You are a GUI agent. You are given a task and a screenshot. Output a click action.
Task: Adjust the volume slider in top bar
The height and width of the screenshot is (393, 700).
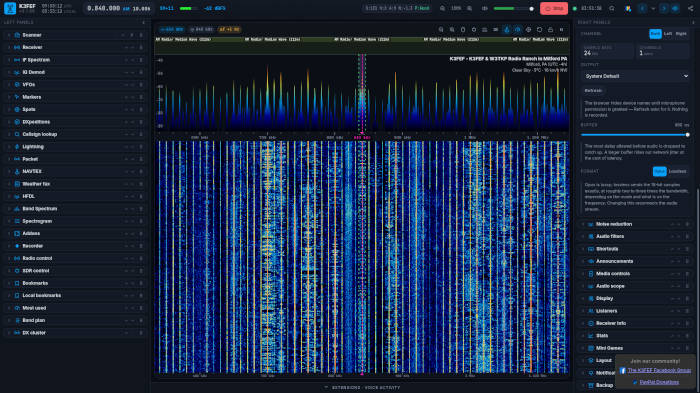click(x=513, y=8)
